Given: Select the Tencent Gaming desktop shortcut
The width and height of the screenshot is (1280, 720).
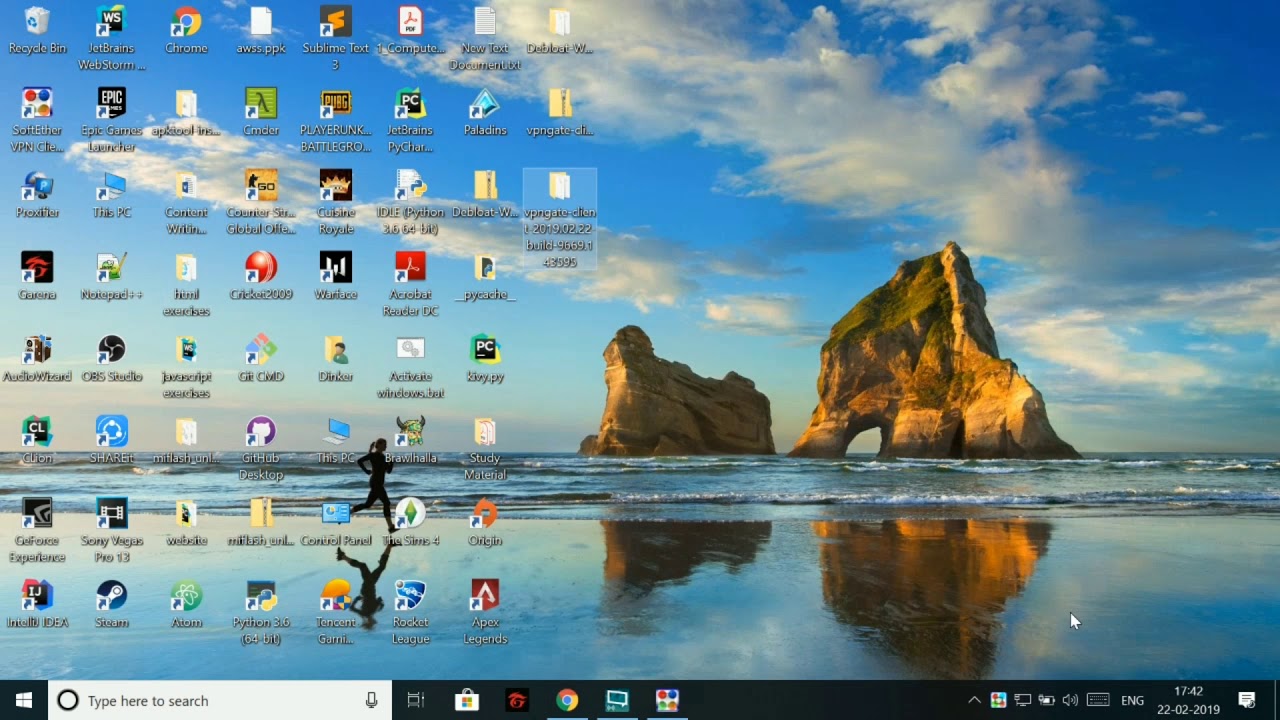Looking at the screenshot, I should pyautogui.click(x=336, y=612).
